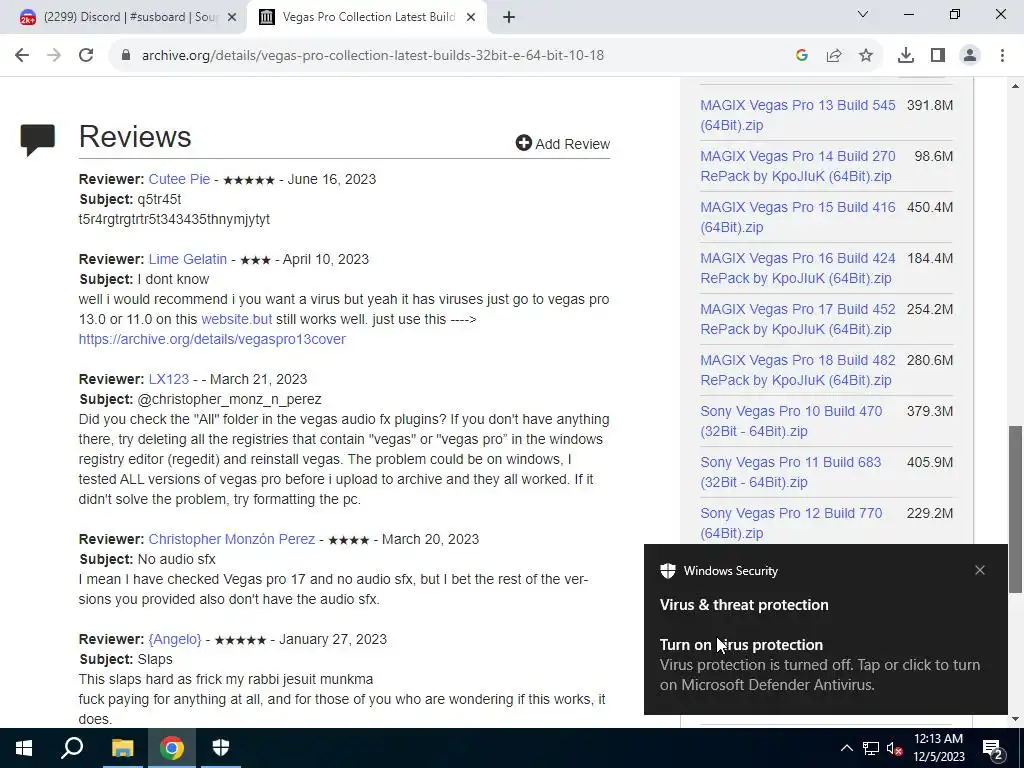Bookmark this page with the star icon
The height and width of the screenshot is (768, 1024).
point(866,56)
